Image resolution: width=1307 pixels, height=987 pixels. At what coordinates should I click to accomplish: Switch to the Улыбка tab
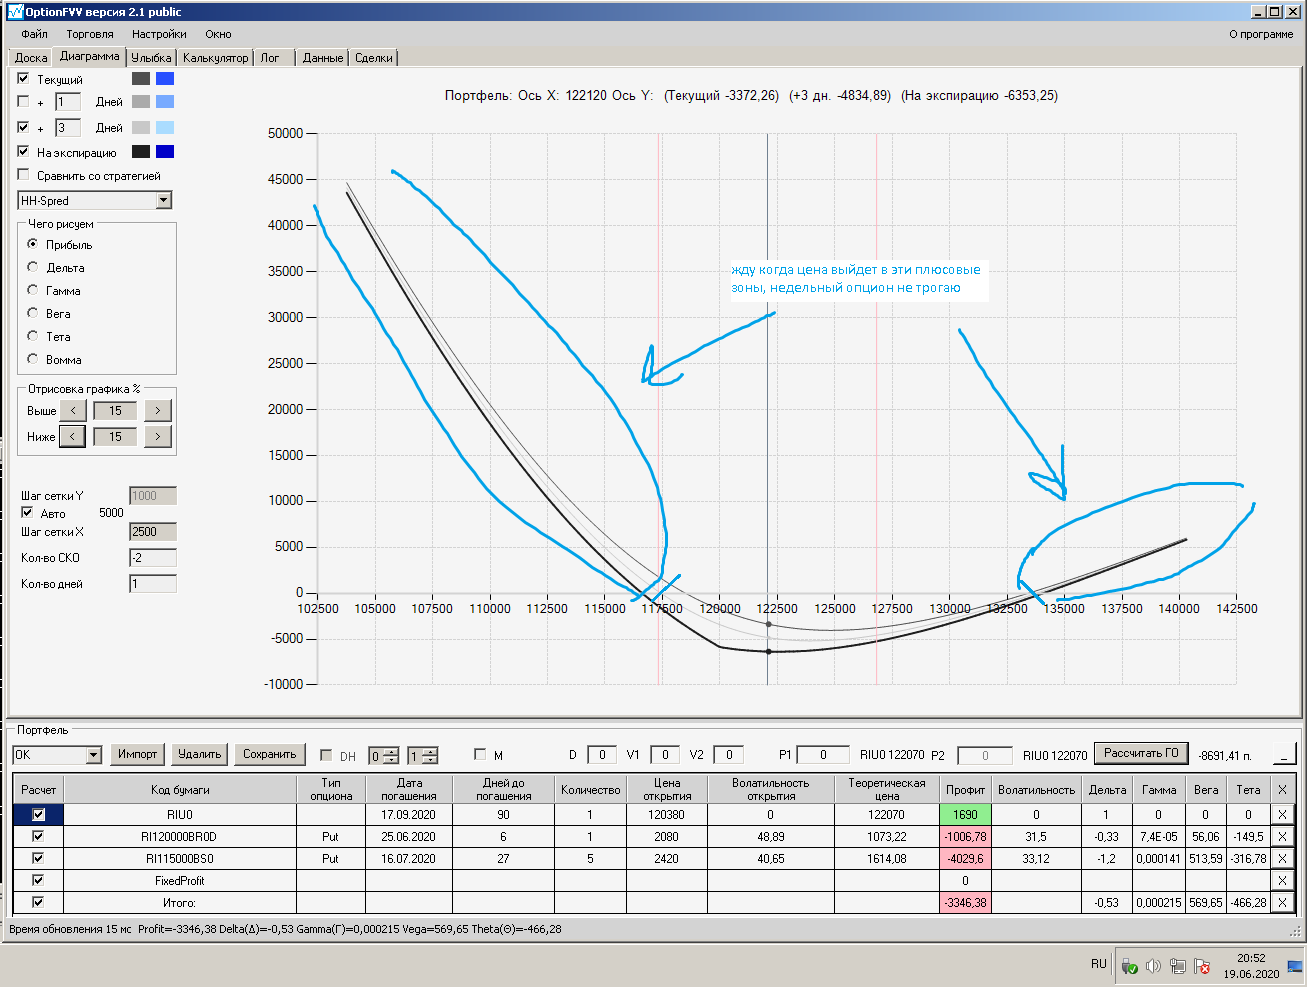[152, 58]
